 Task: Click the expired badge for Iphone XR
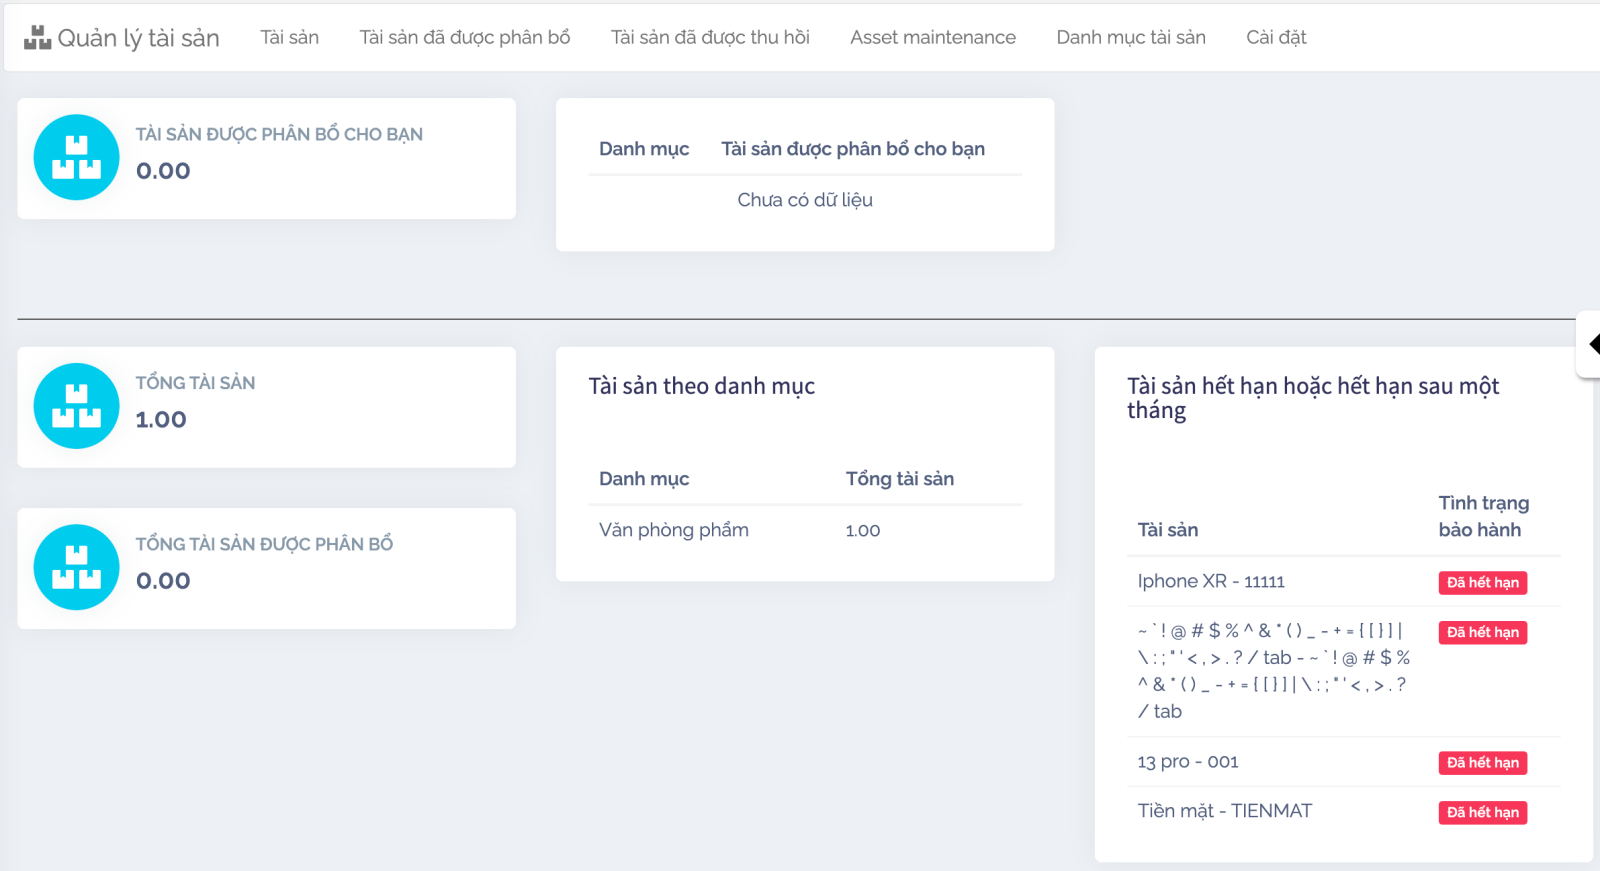point(1482,583)
